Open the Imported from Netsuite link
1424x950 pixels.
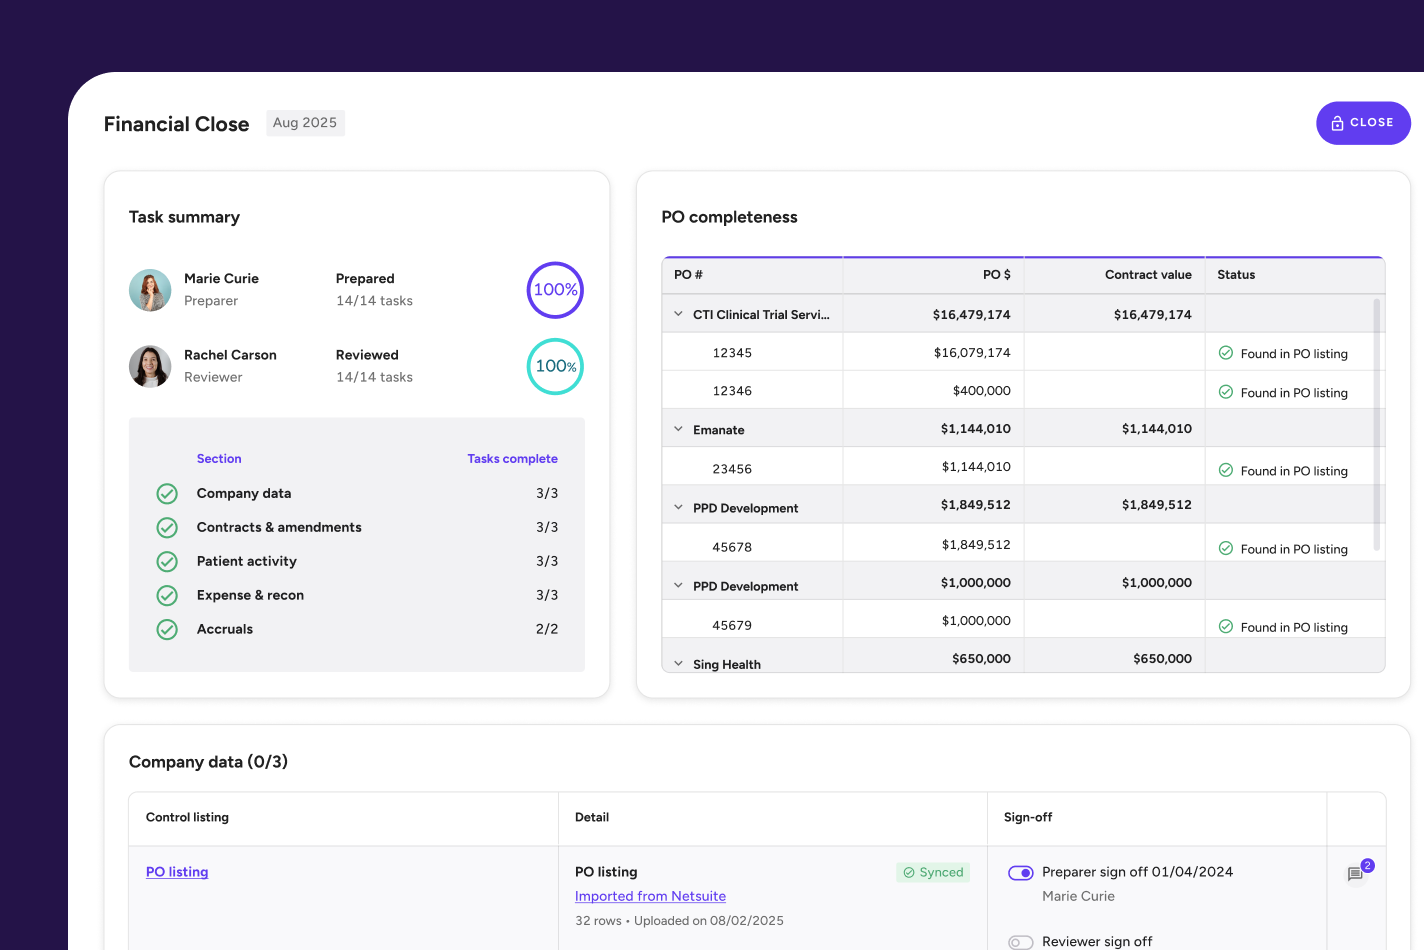coord(650,897)
